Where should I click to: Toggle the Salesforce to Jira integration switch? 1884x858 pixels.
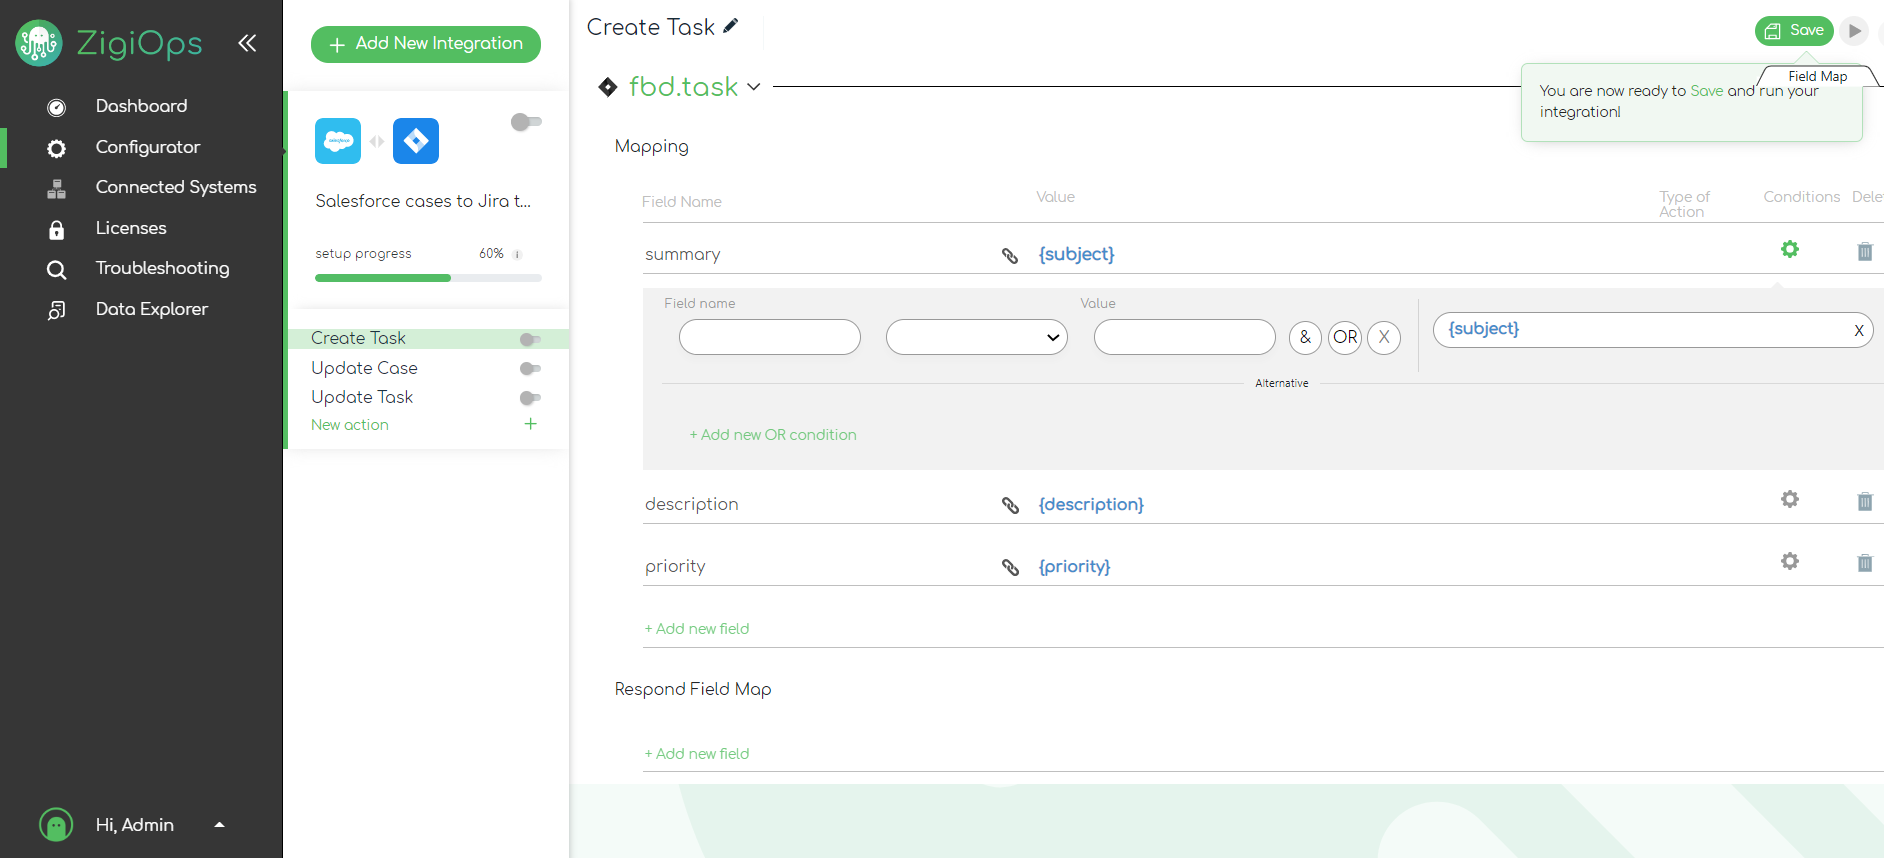pyautogui.click(x=526, y=122)
